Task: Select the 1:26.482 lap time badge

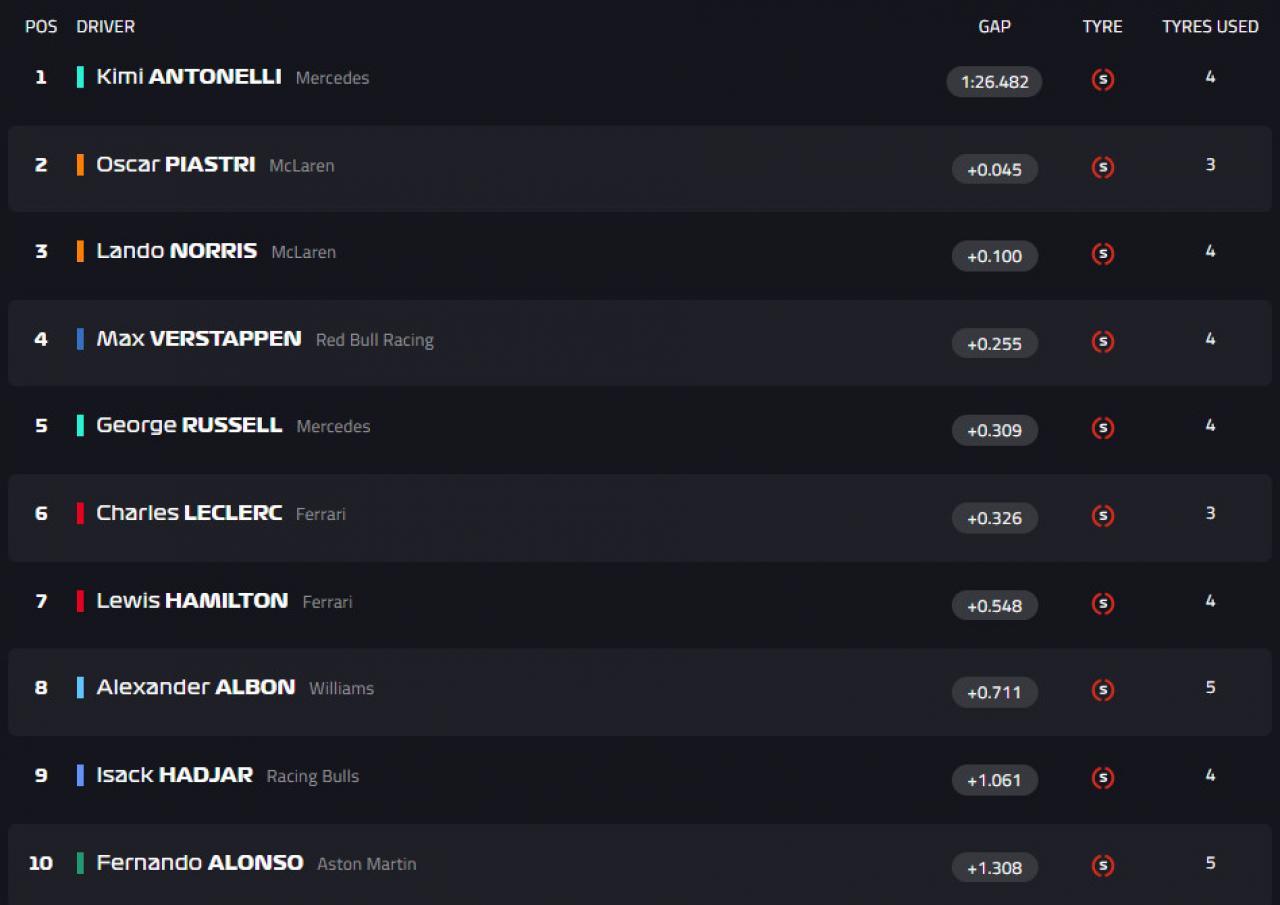Action: click(994, 82)
